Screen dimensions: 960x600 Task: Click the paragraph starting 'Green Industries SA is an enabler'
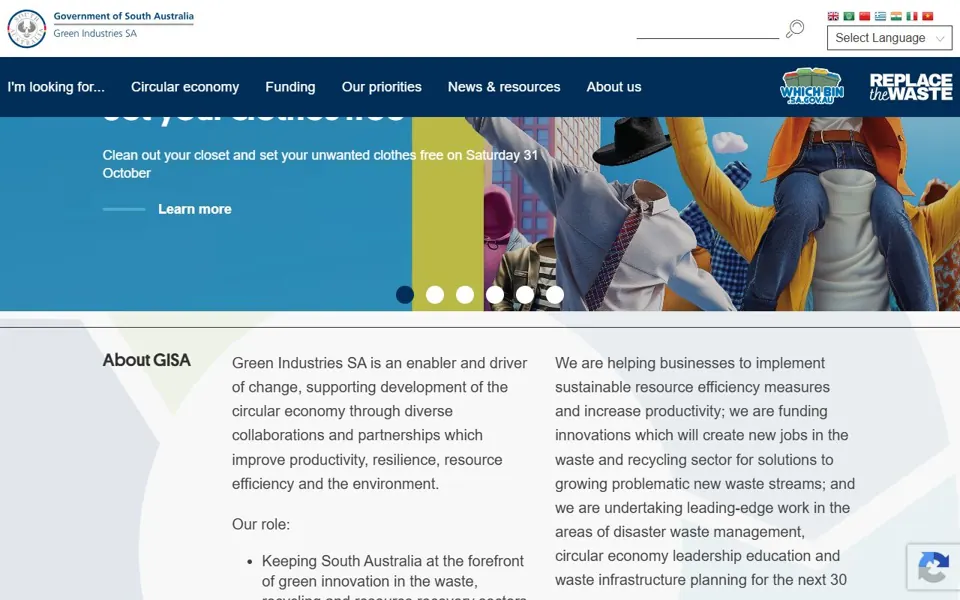380,423
